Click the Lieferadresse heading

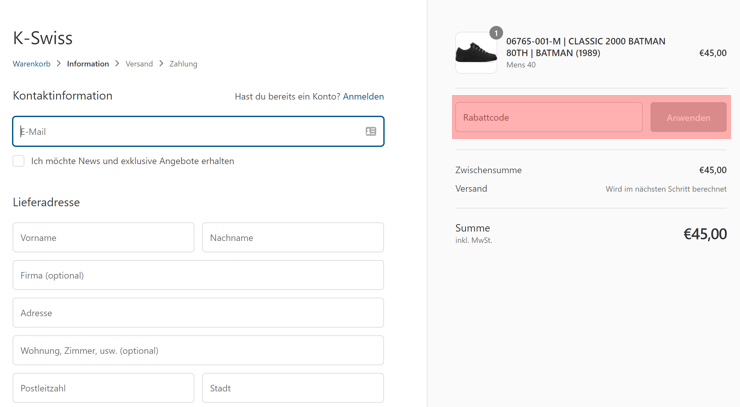coord(46,203)
